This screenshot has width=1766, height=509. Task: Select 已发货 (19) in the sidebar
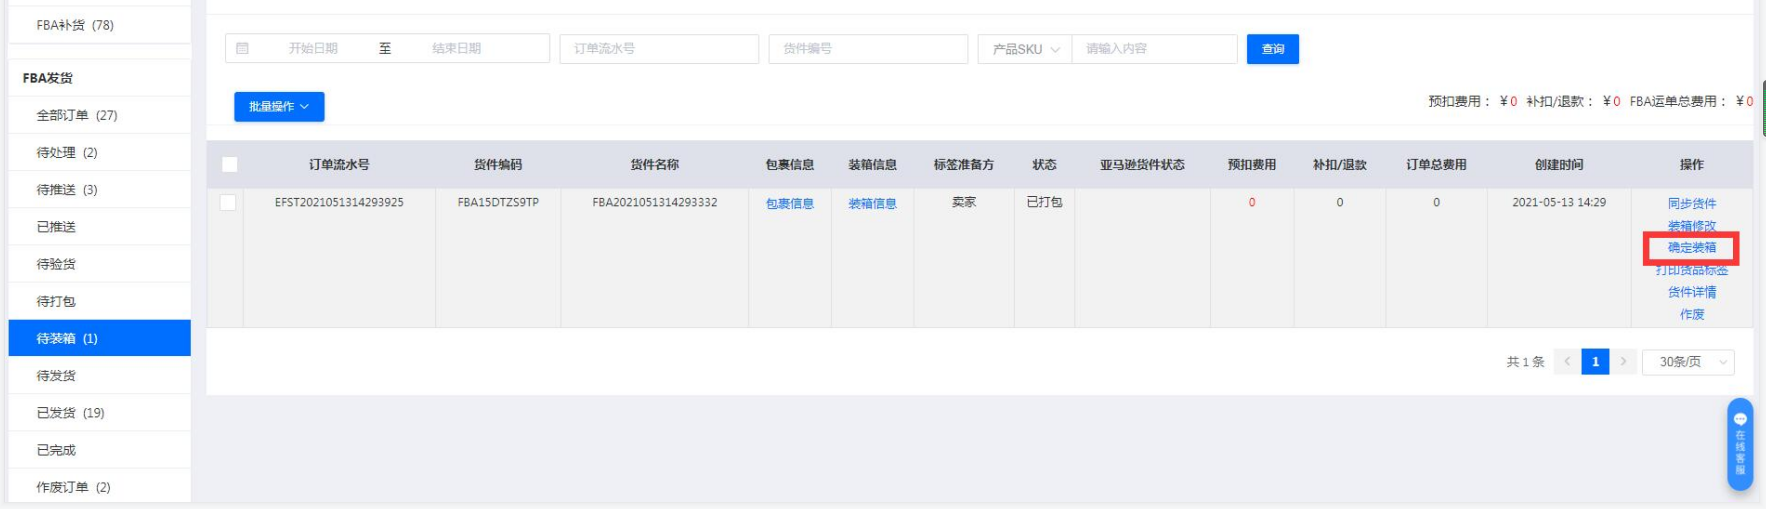pyautogui.click(x=70, y=413)
